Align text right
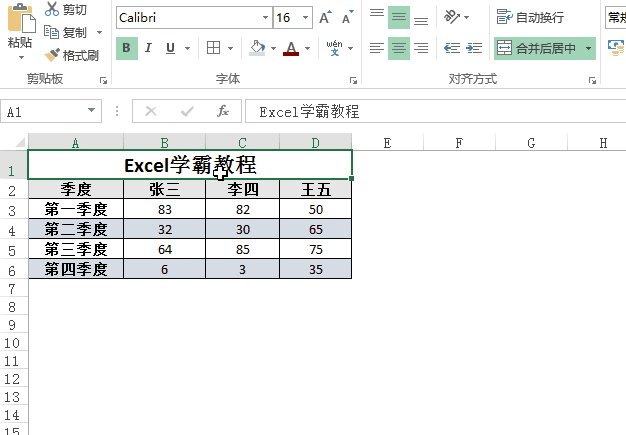The image size is (626, 435). 421,48
